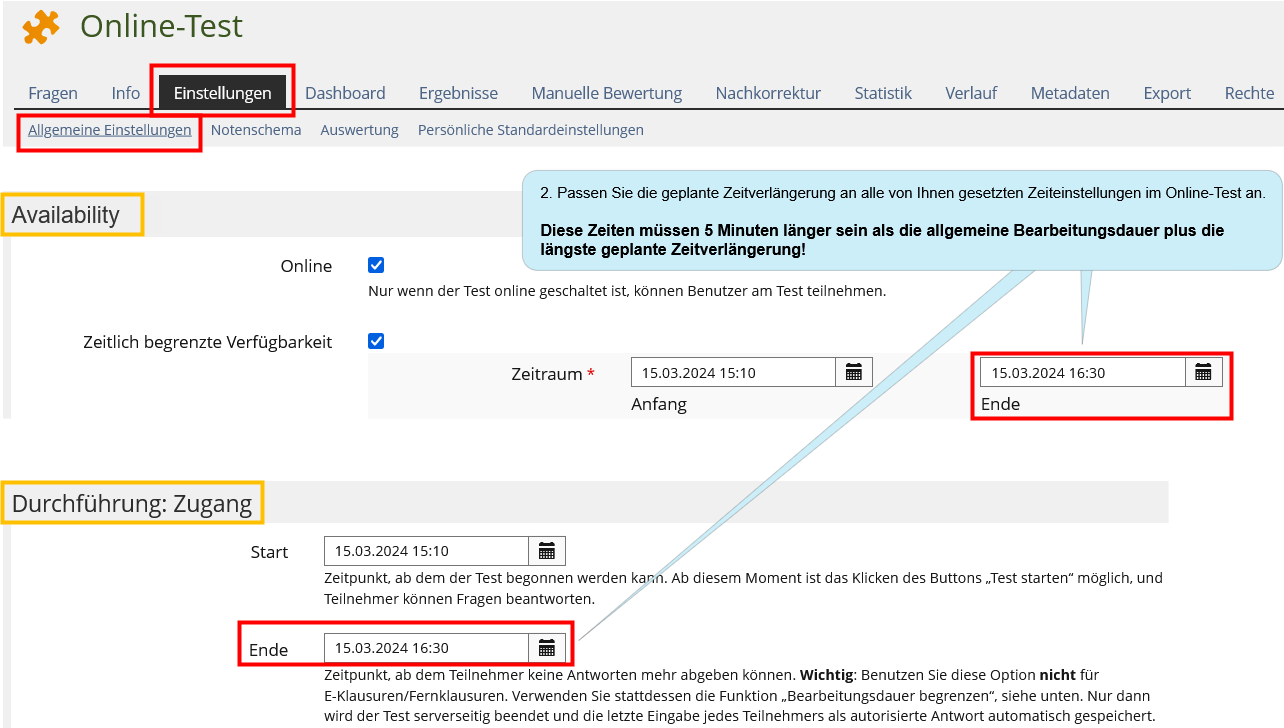This screenshot has width=1284, height=728.
Task: Select the Manuelle Bewertung tab
Action: click(x=606, y=93)
